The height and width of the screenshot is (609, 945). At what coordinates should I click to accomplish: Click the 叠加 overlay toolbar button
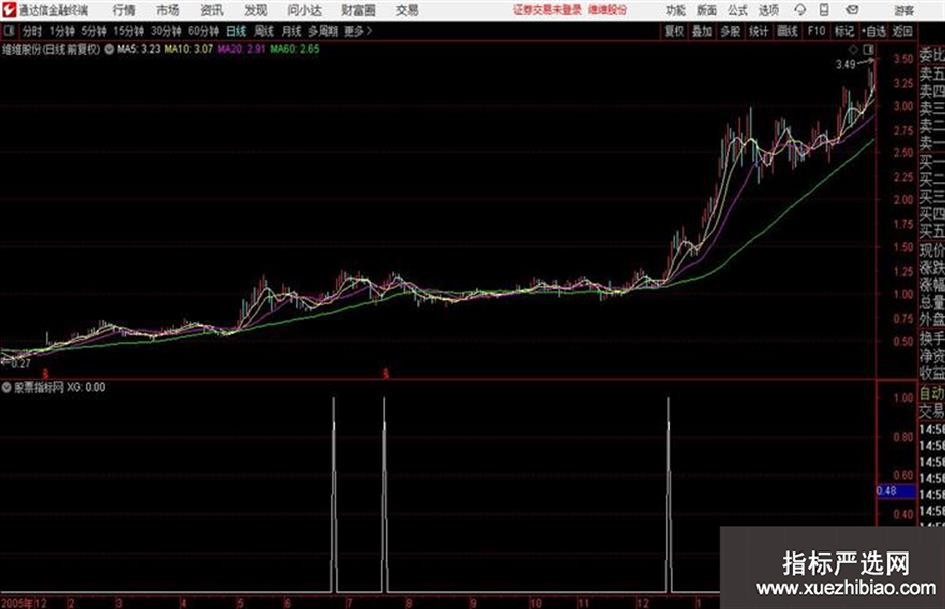(x=702, y=31)
